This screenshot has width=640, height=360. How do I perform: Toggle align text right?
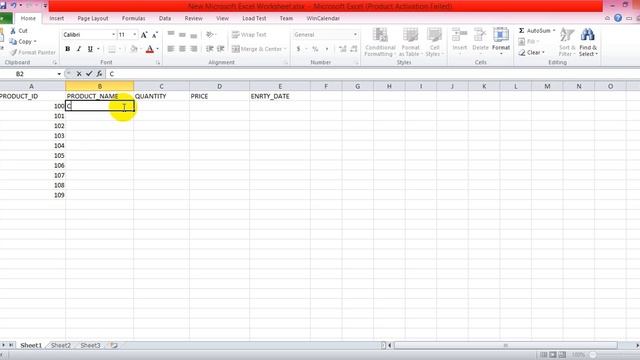(x=194, y=49)
